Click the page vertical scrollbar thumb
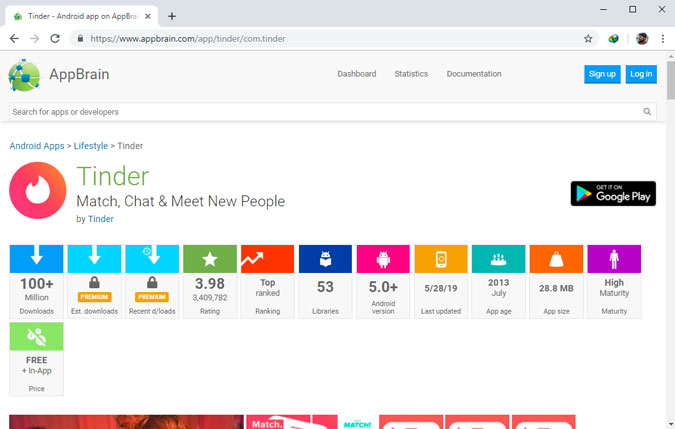The width and height of the screenshot is (675, 429). (x=671, y=80)
